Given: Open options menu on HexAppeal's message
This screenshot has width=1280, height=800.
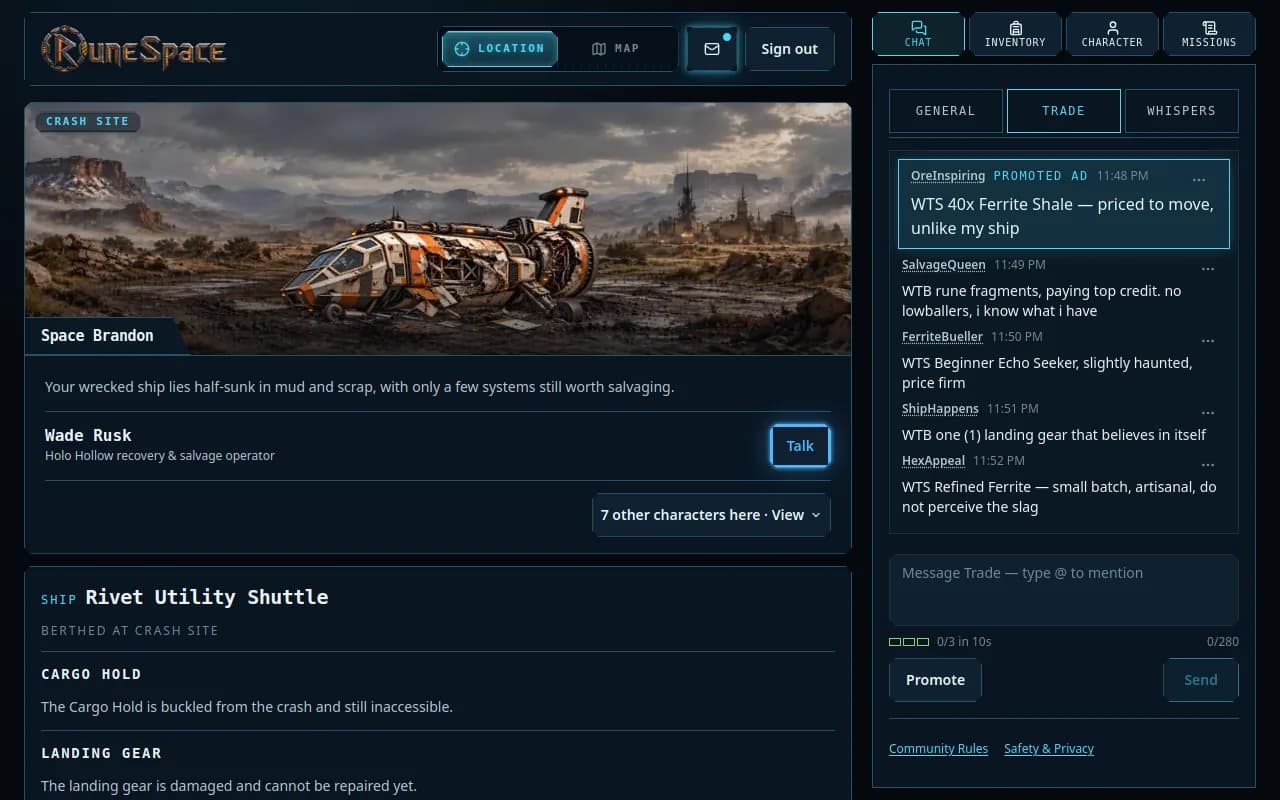Looking at the screenshot, I should [1208, 465].
